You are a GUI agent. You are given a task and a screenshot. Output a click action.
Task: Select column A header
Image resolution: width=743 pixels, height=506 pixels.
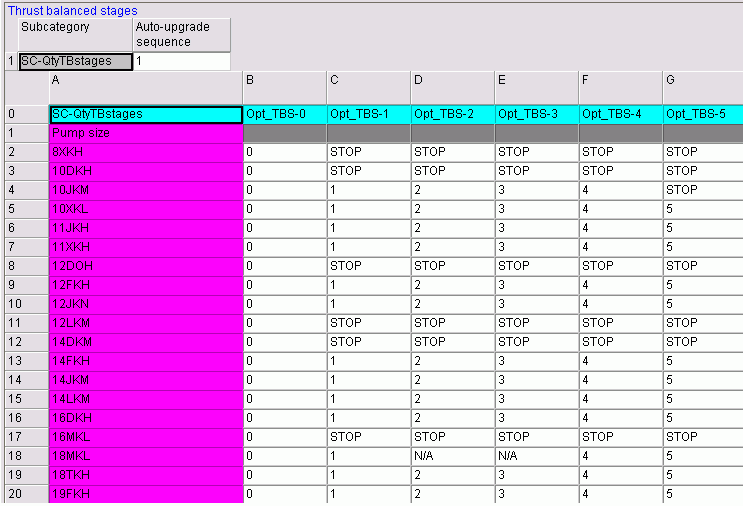click(x=146, y=88)
